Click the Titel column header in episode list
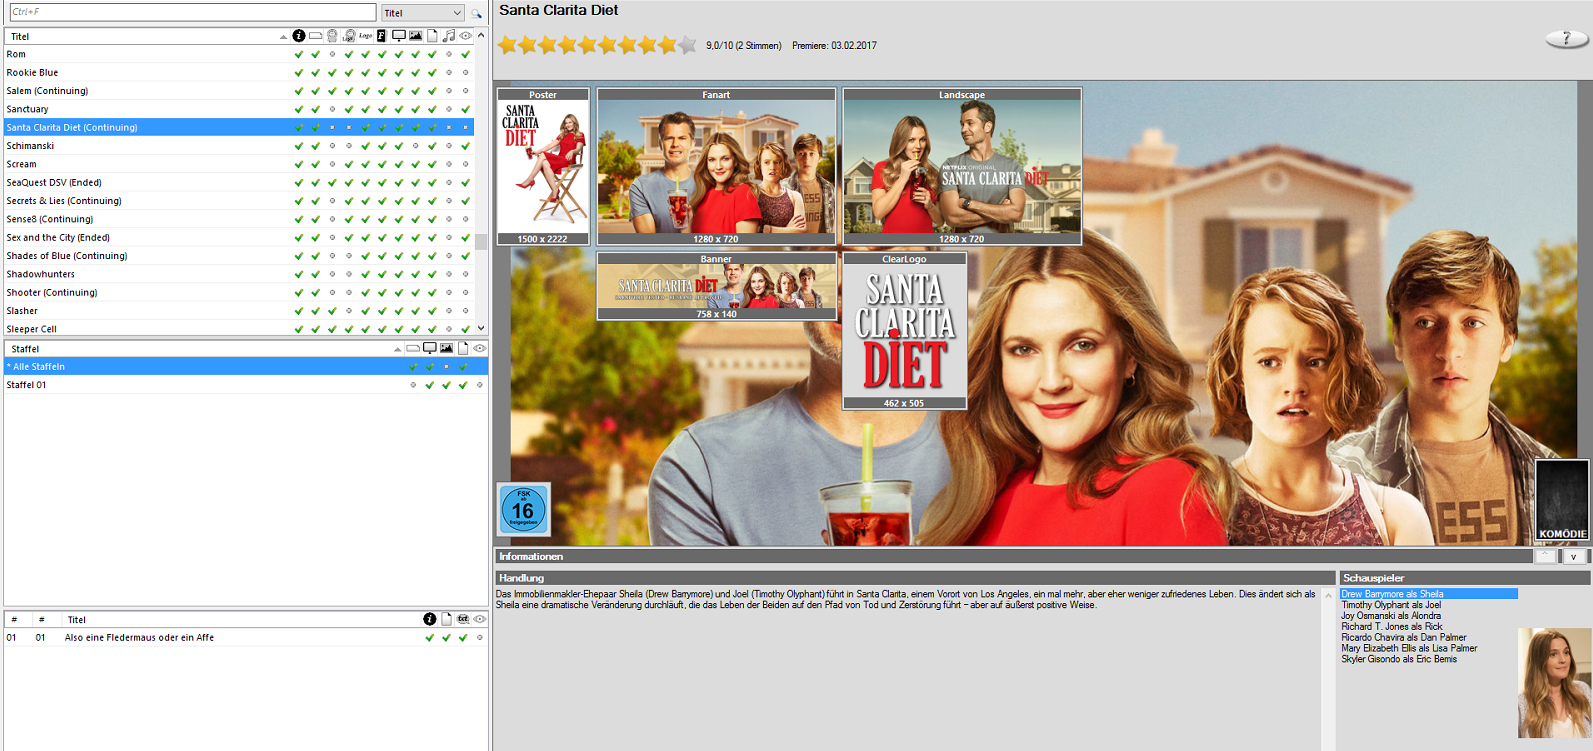This screenshot has width=1593, height=751. point(240,619)
